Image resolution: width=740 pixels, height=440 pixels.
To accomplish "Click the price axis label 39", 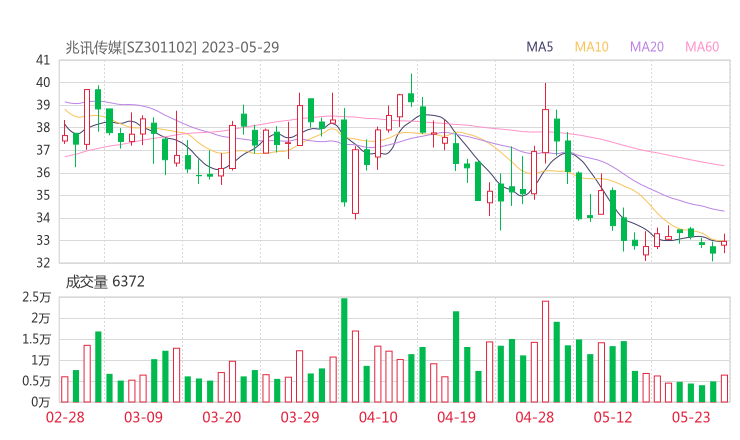I will click(x=43, y=105).
